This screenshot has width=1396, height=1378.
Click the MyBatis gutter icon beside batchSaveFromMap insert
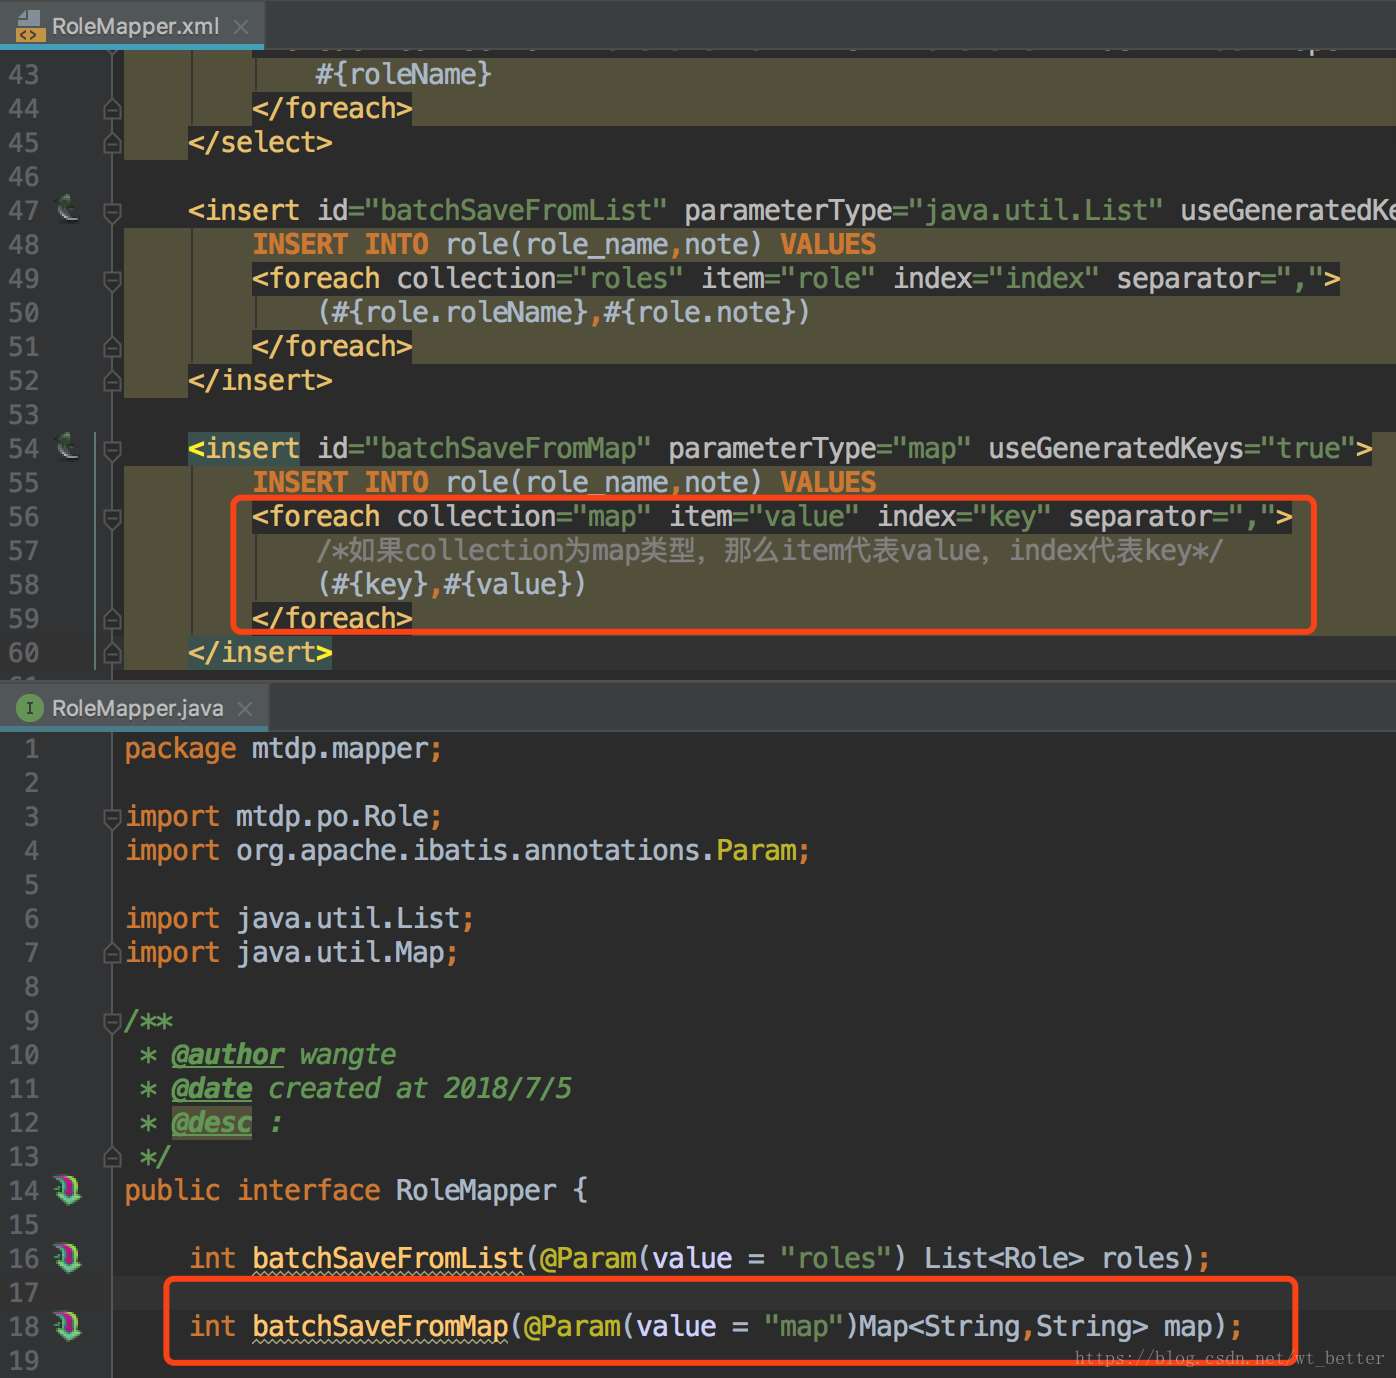coord(67,447)
